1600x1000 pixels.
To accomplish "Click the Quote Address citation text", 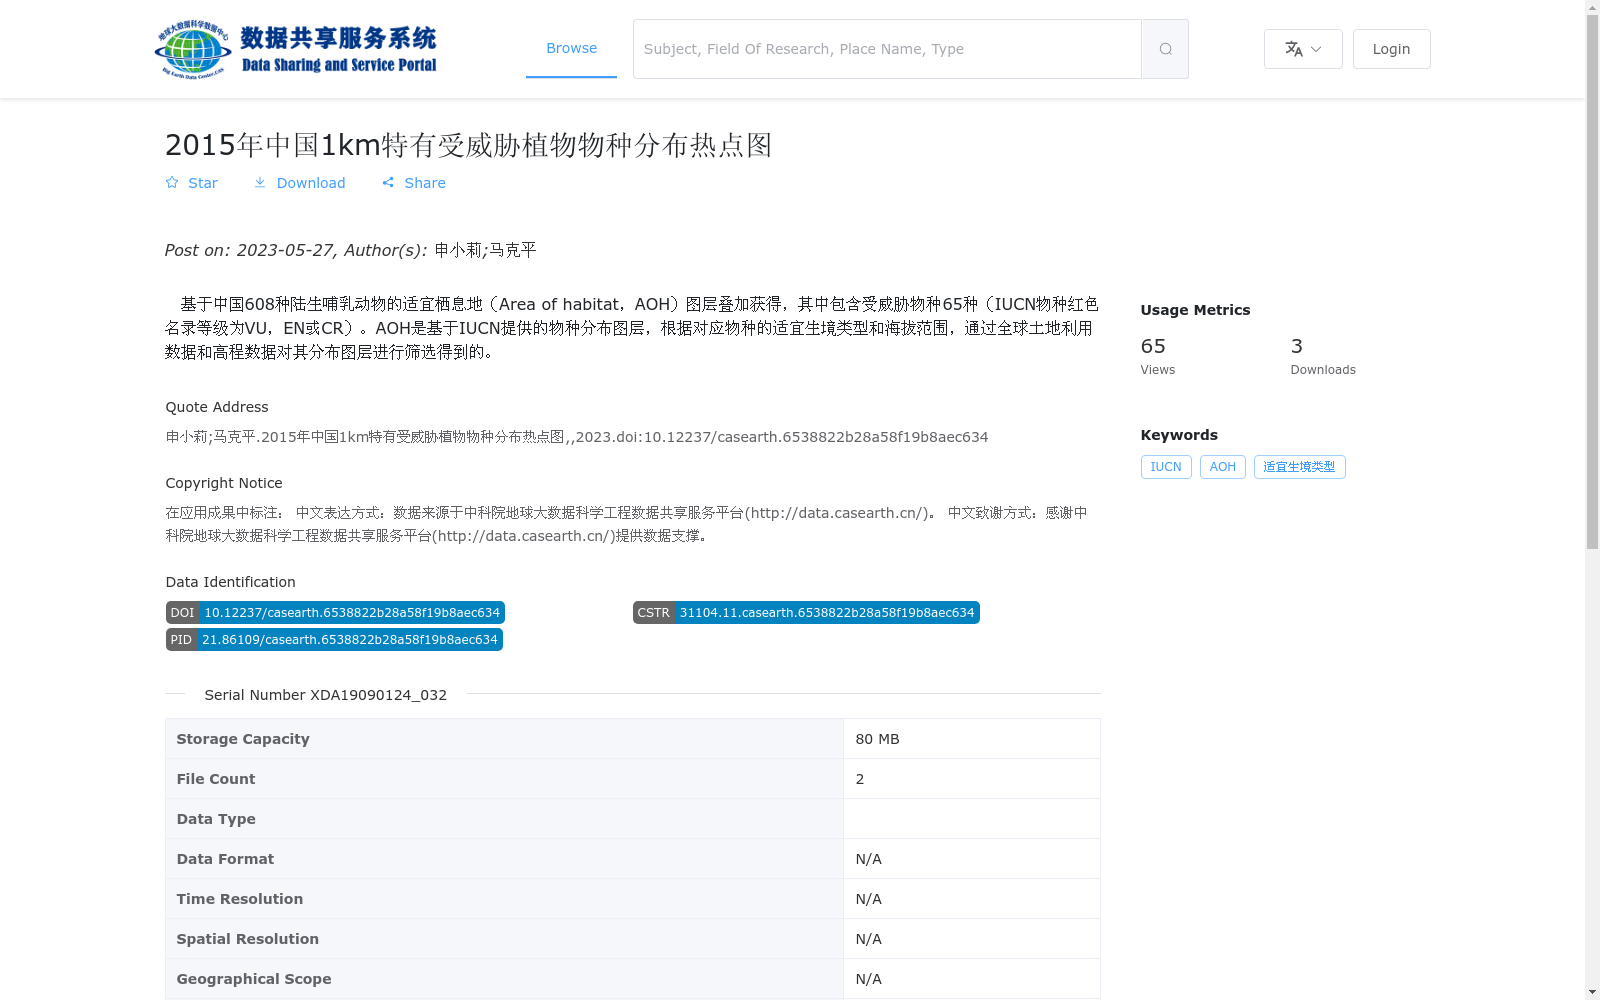I will pyautogui.click(x=577, y=437).
